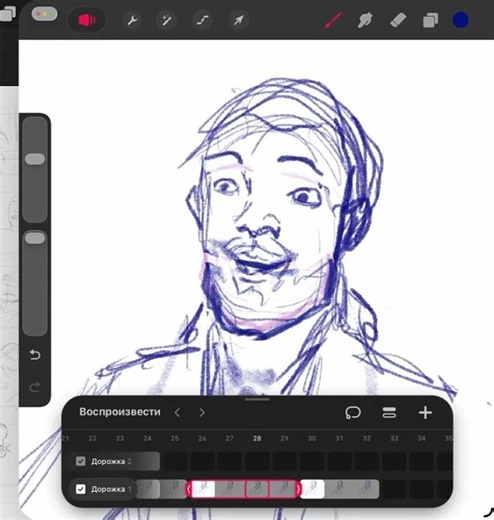Click the brush opacity slider handle
The height and width of the screenshot is (520, 494).
click(35, 238)
